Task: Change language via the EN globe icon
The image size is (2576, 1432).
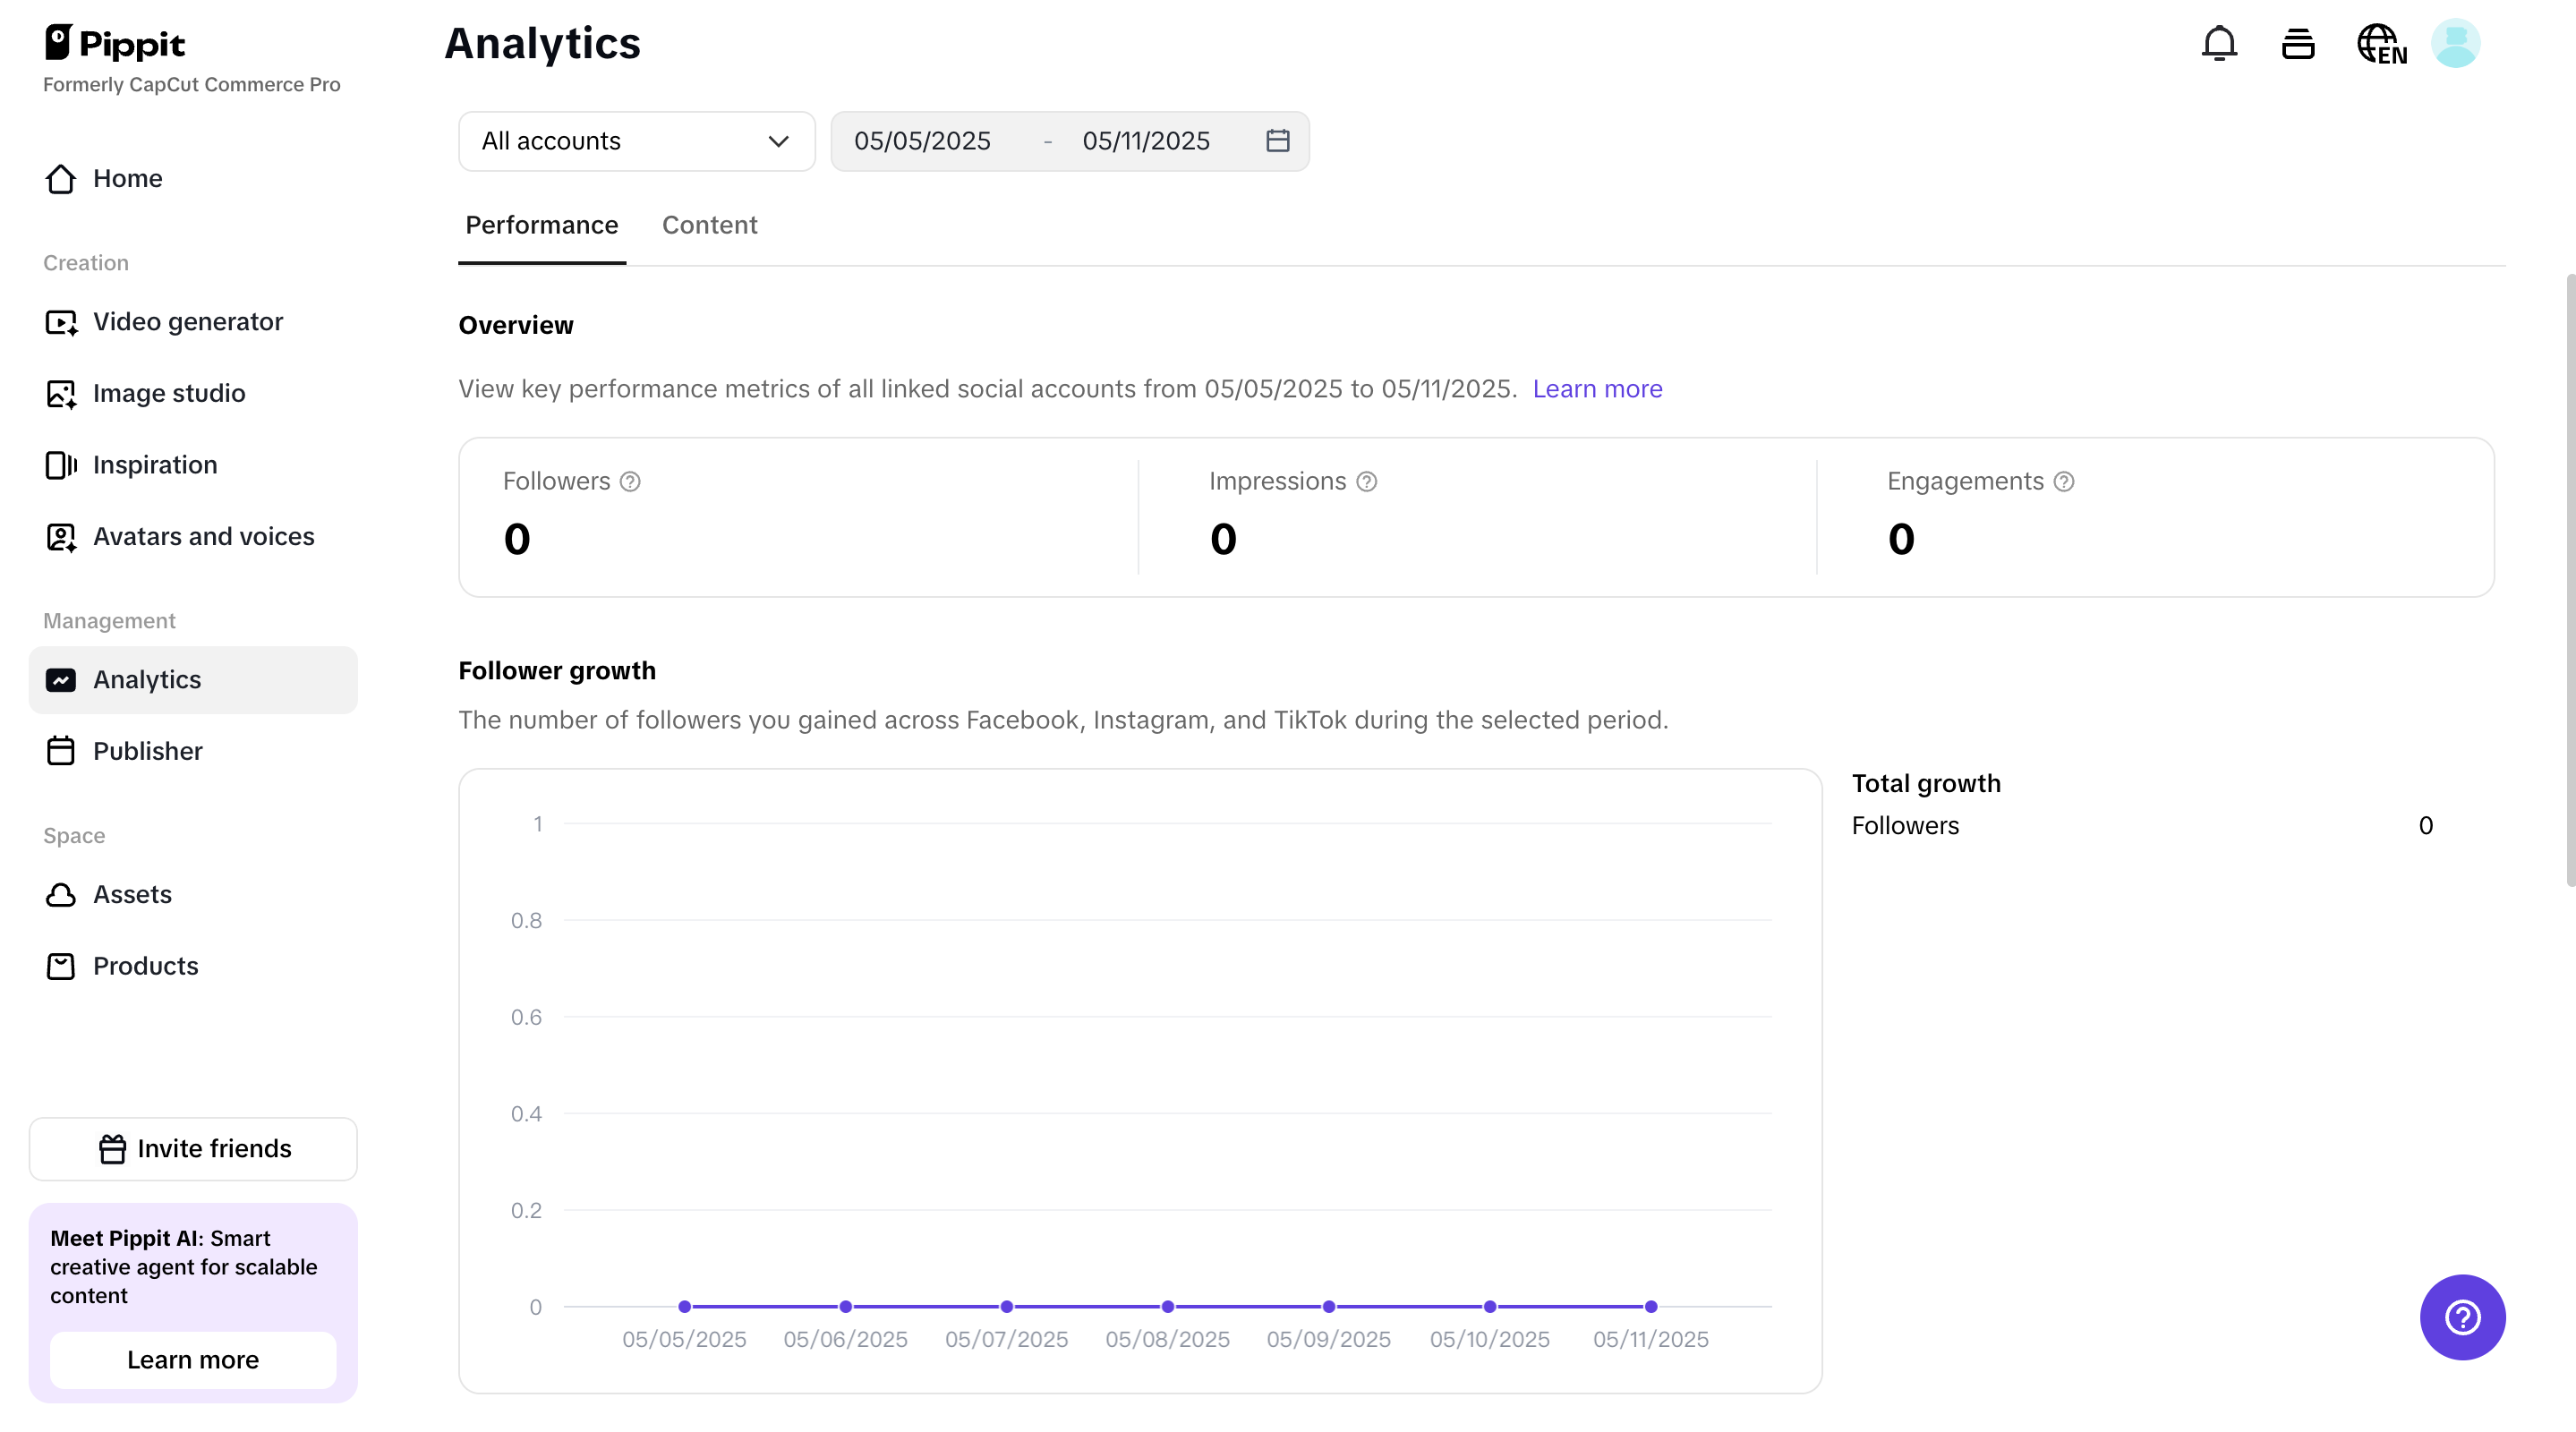Action: 2381,44
